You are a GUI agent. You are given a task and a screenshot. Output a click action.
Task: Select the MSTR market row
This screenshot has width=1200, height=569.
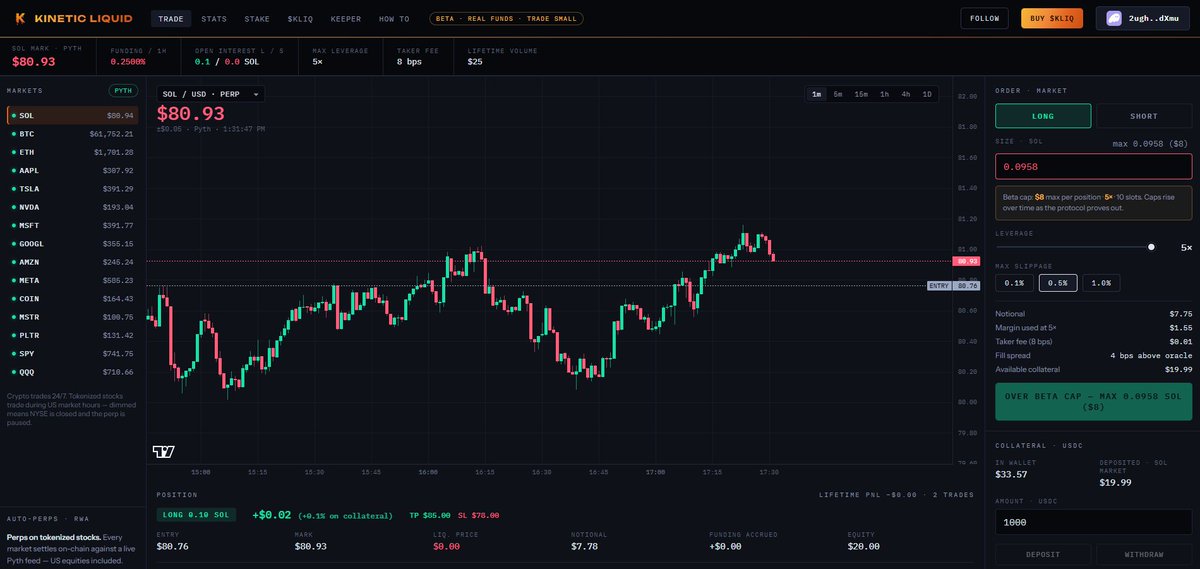(x=72, y=317)
